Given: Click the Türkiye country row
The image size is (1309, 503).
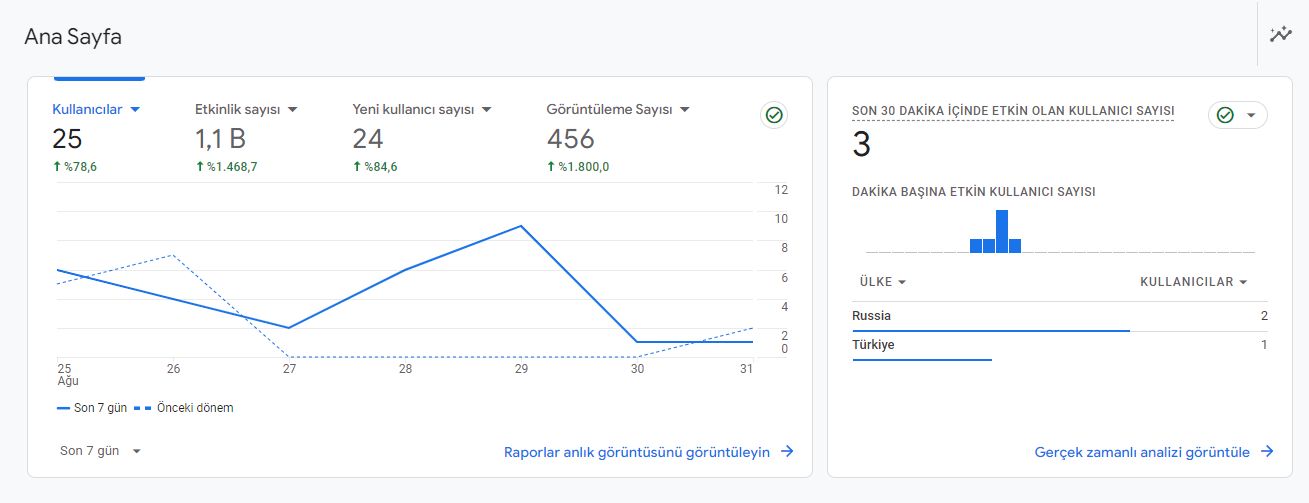Looking at the screenshot, I should click(x=1060, y=345).
